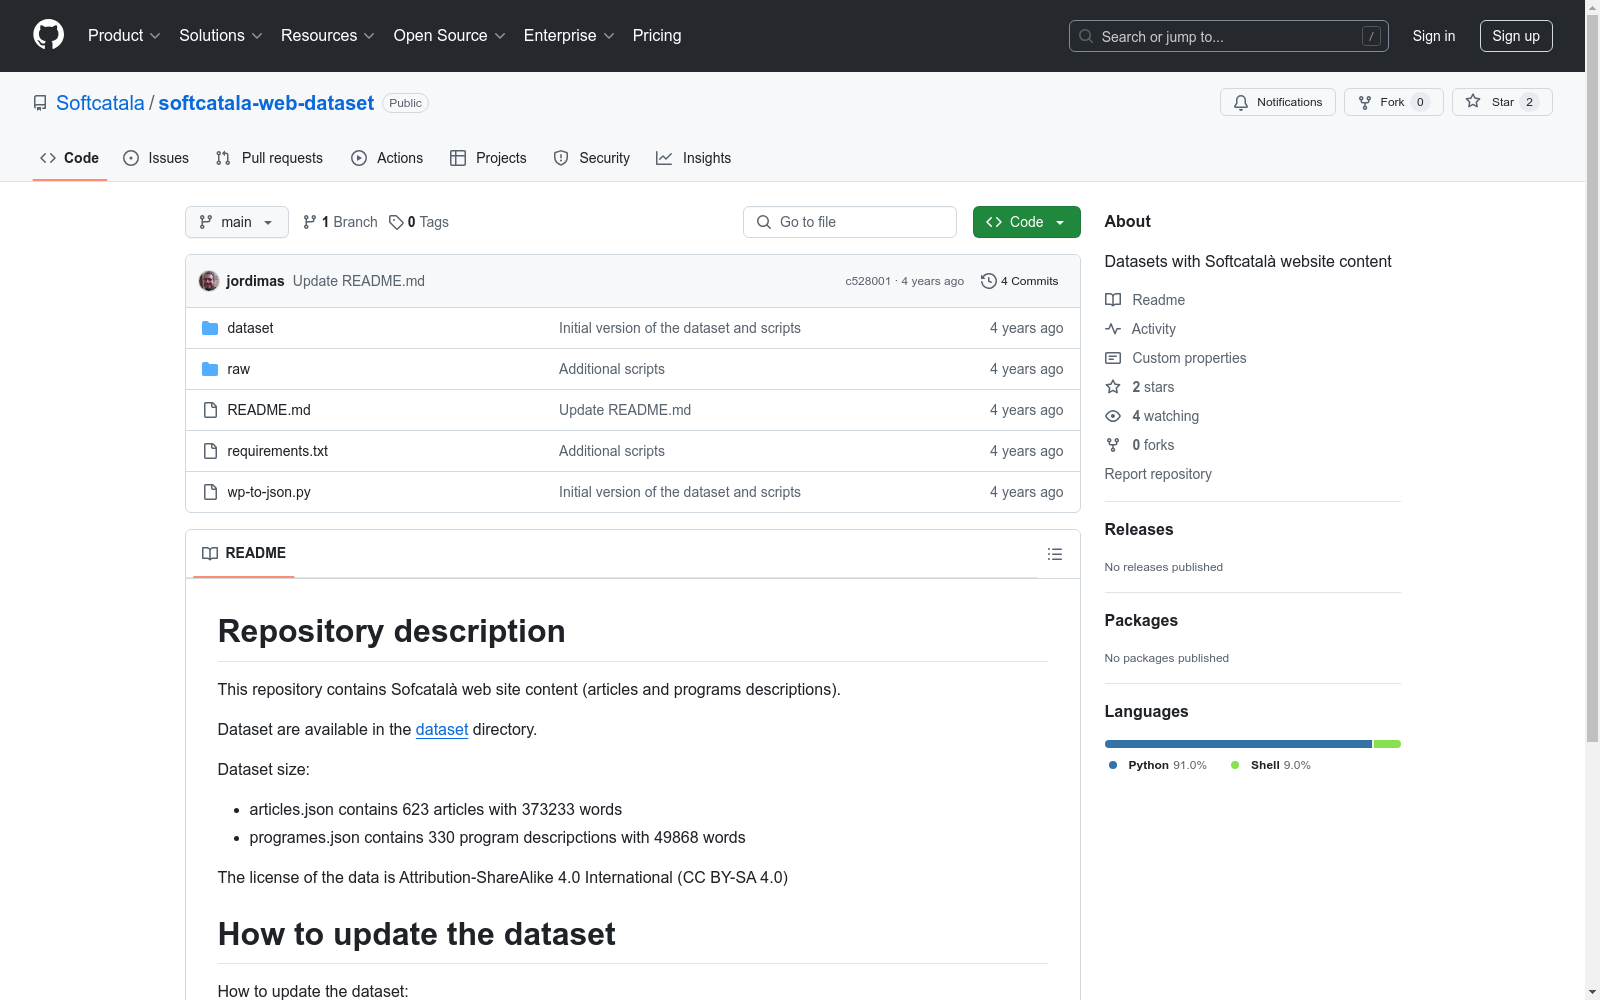
Task: Open the GitHub homepage logo
Action: 48,35
